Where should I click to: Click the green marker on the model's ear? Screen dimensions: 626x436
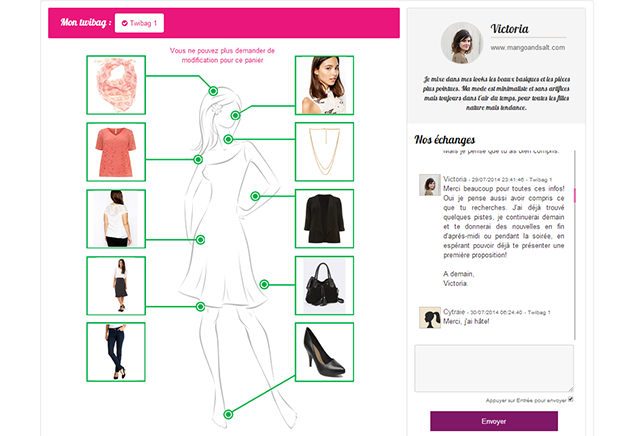pyautogui.click(x=235, y=115)
